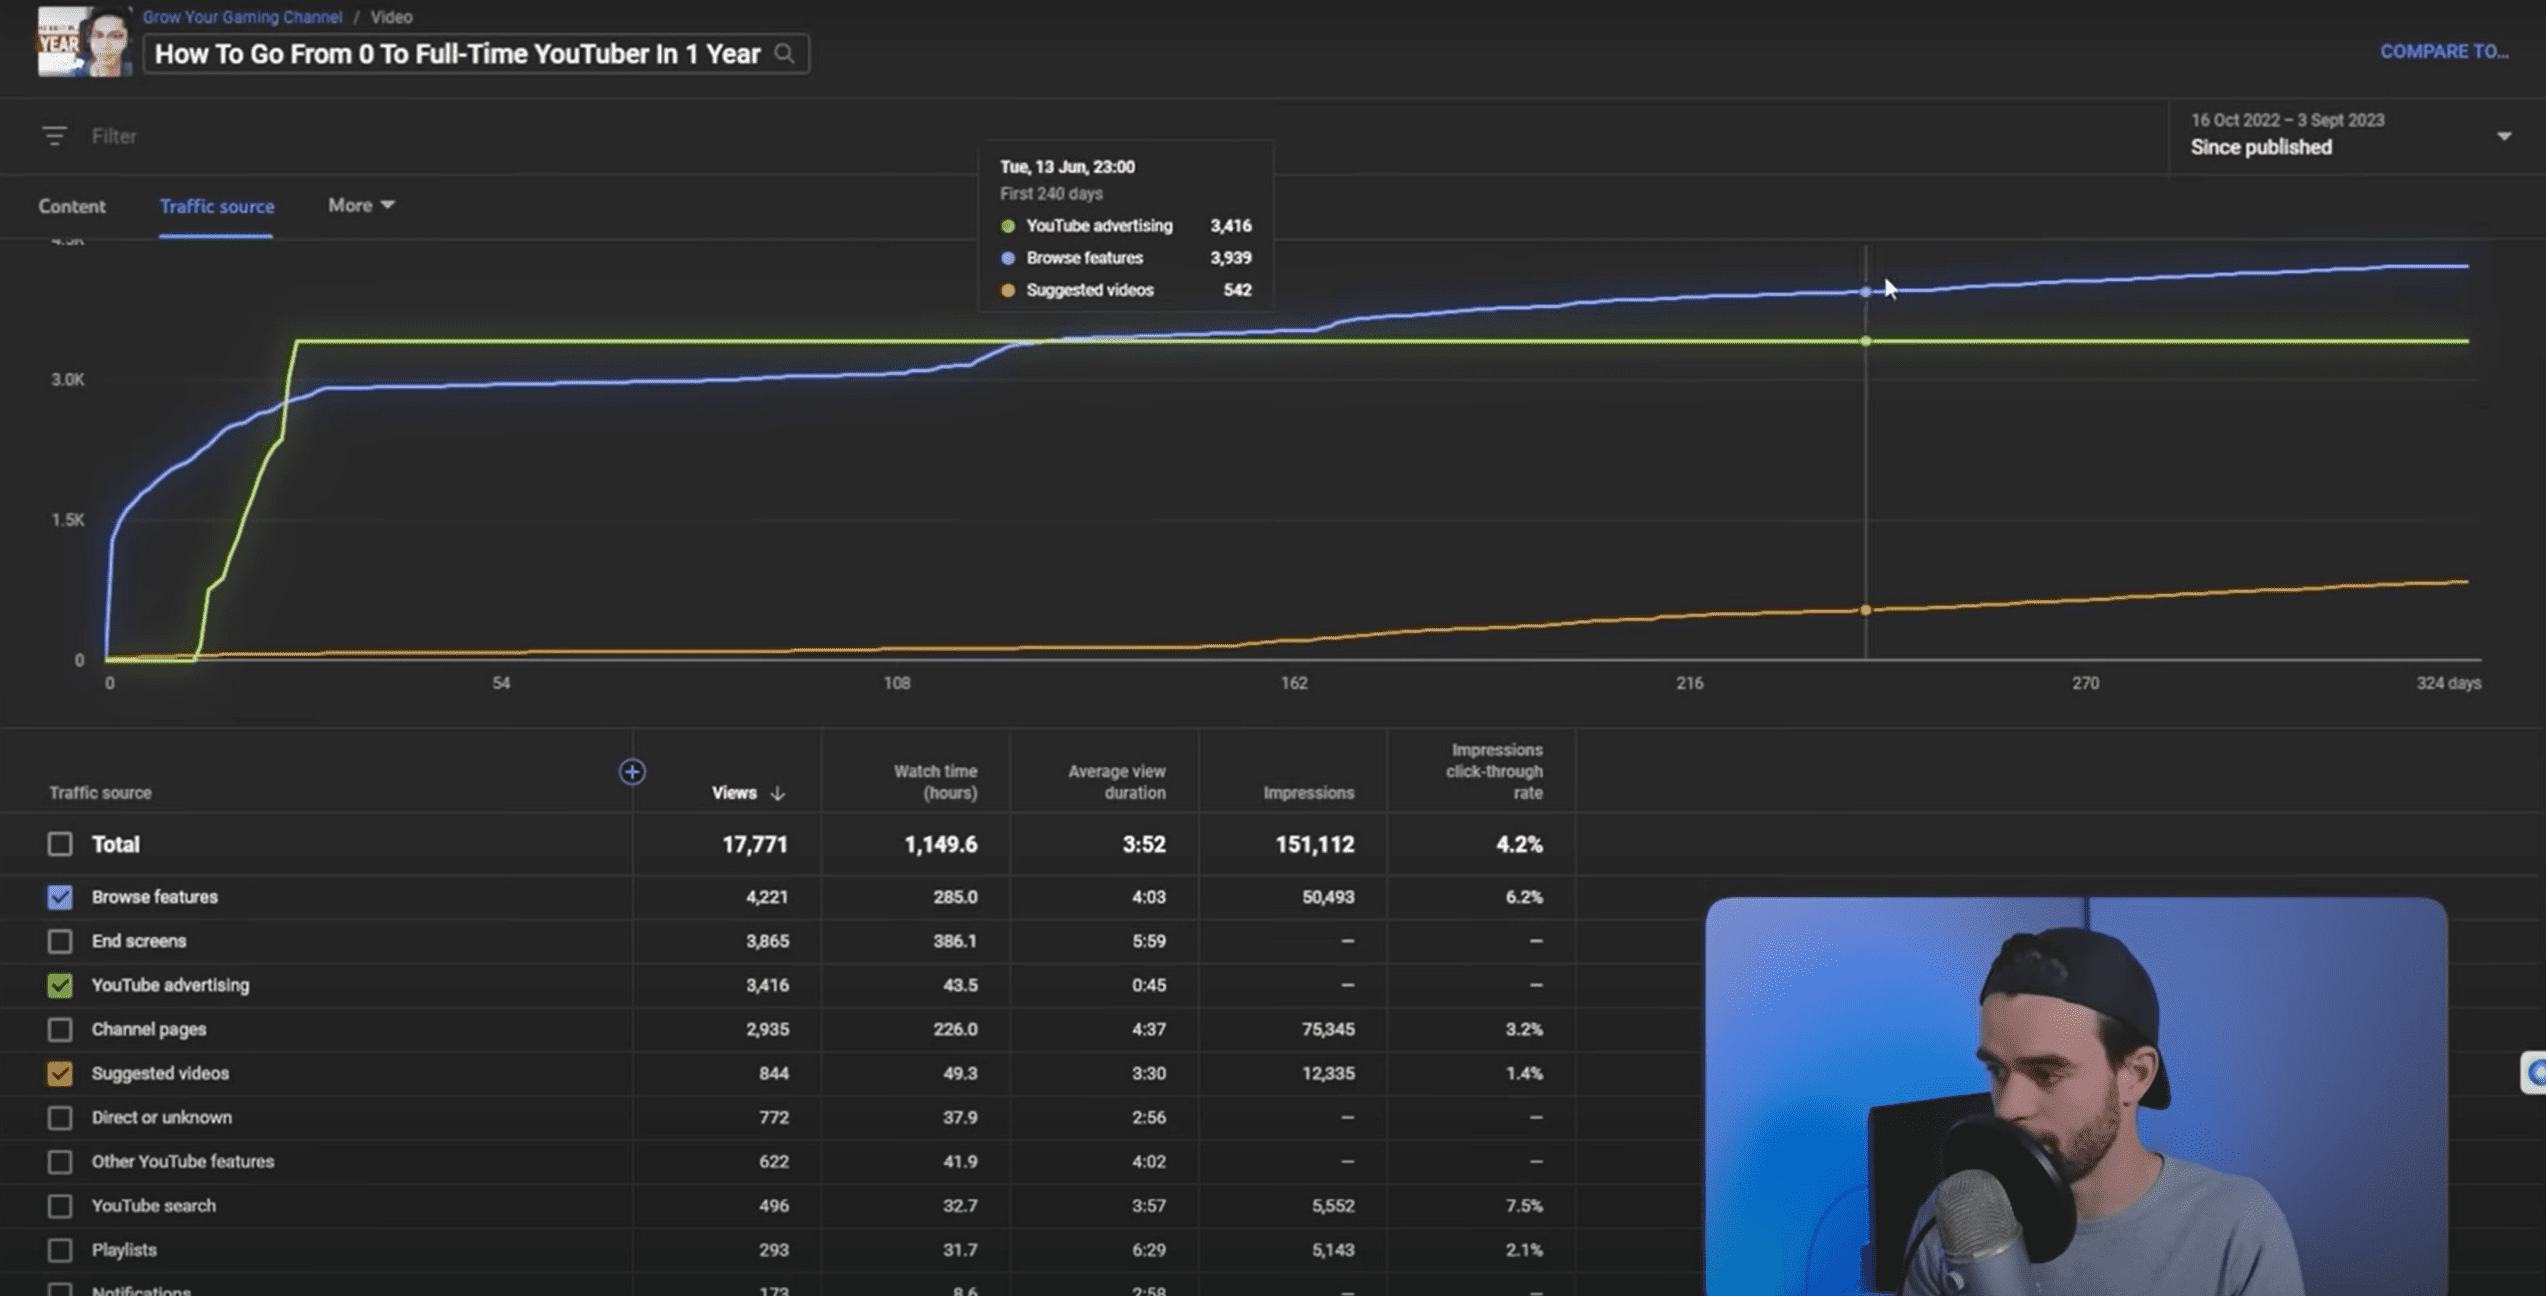Click the Impressions column header
The height and width of the screenshot is (1296, 2546).
[1308, 793]
